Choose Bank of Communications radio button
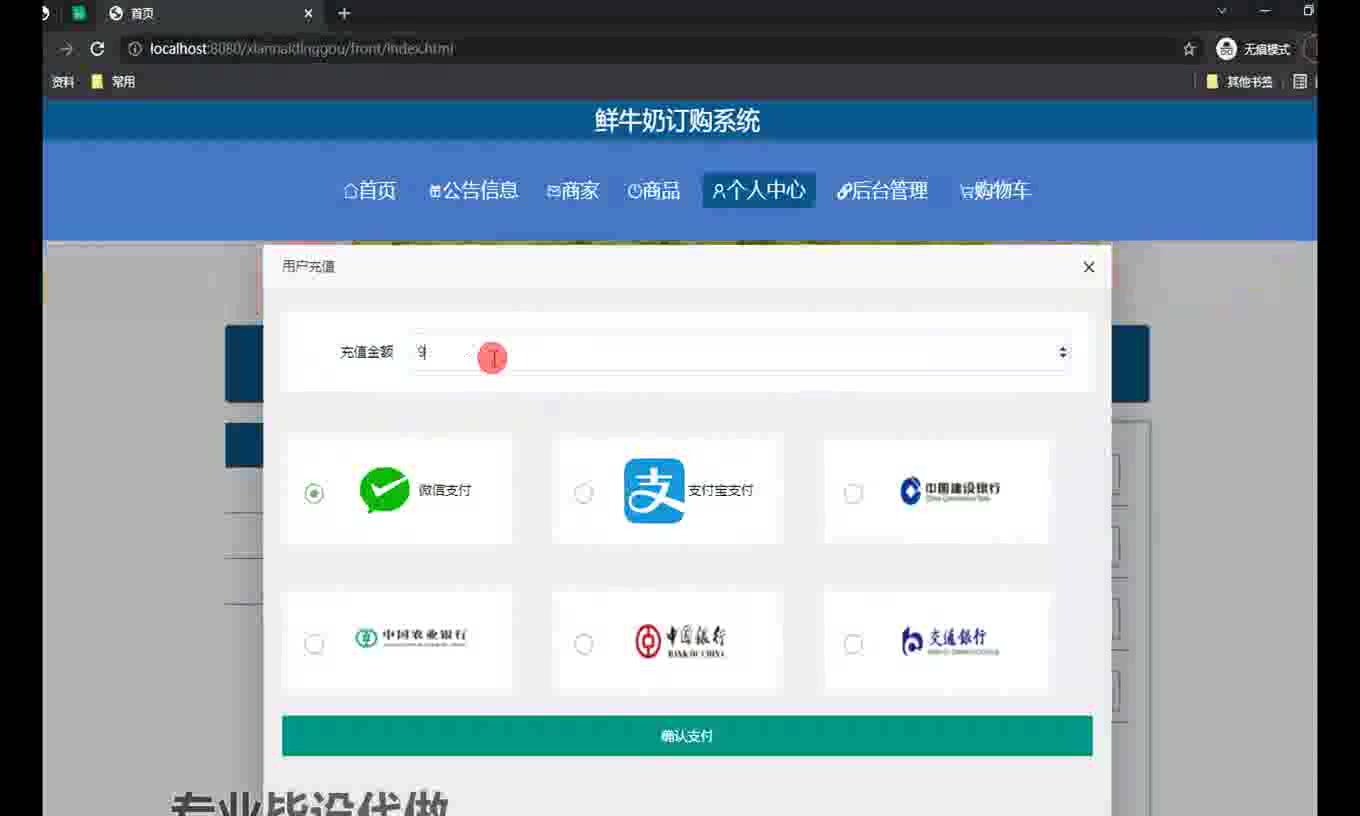1360x816 pixels. point(853,644)
